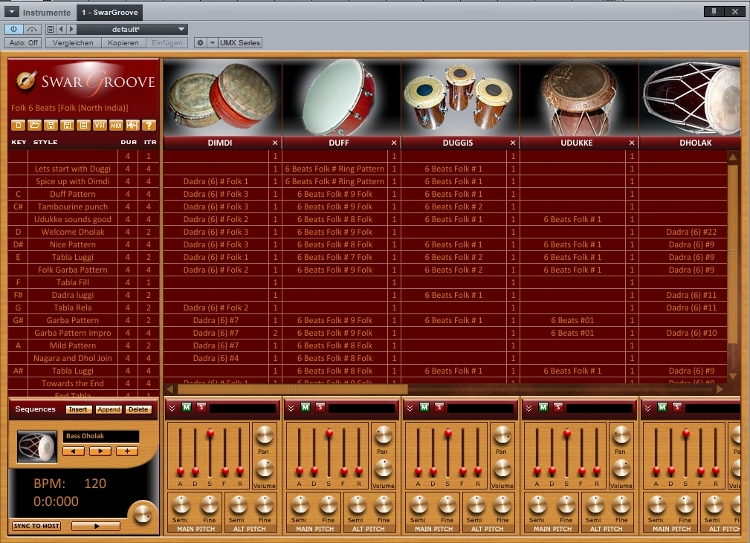Solo the DIMDI channel
The image size is (750, 543).
point(201,407)
